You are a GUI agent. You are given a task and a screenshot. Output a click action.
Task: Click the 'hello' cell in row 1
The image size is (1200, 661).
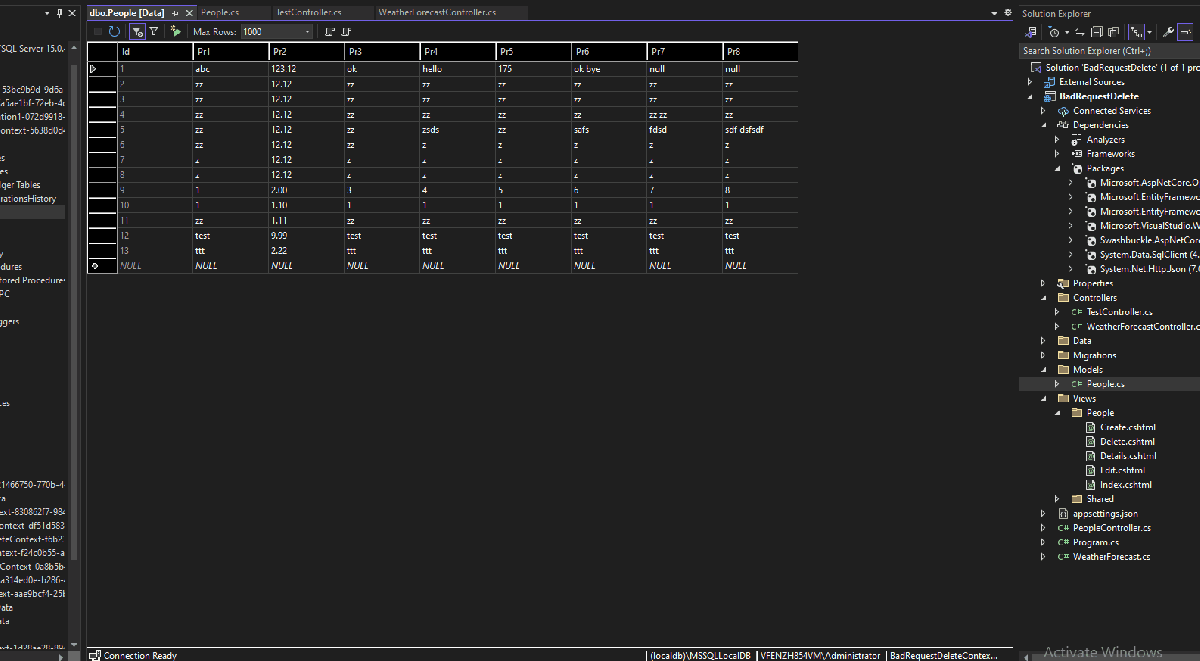(x=456, y=69)
